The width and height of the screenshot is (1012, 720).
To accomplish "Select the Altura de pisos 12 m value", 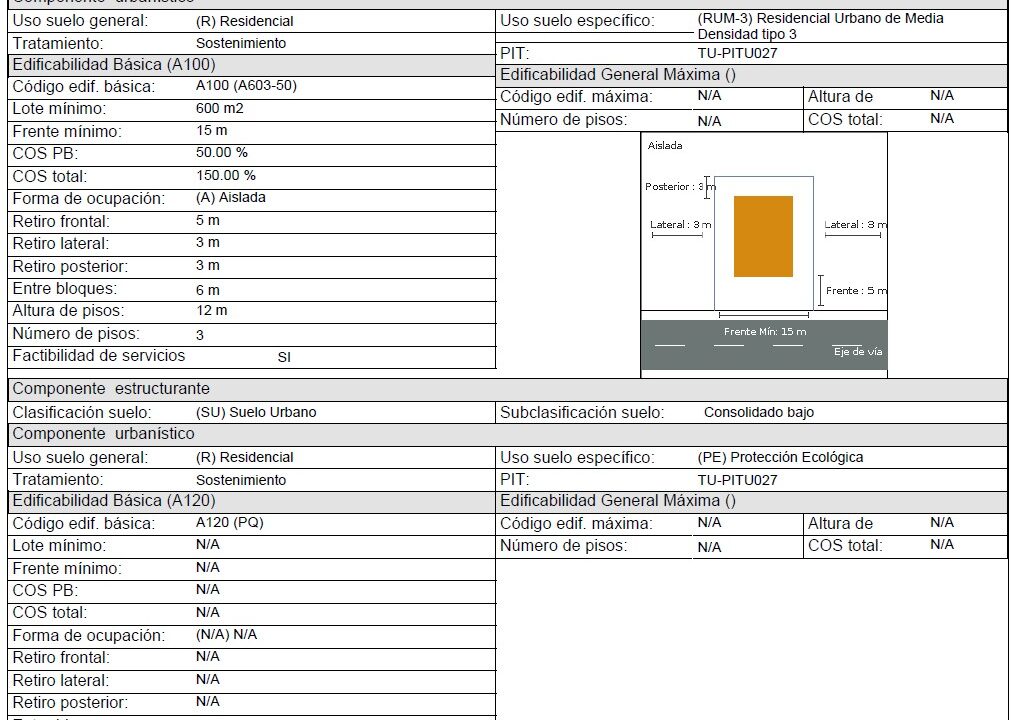I will (212, 310).
